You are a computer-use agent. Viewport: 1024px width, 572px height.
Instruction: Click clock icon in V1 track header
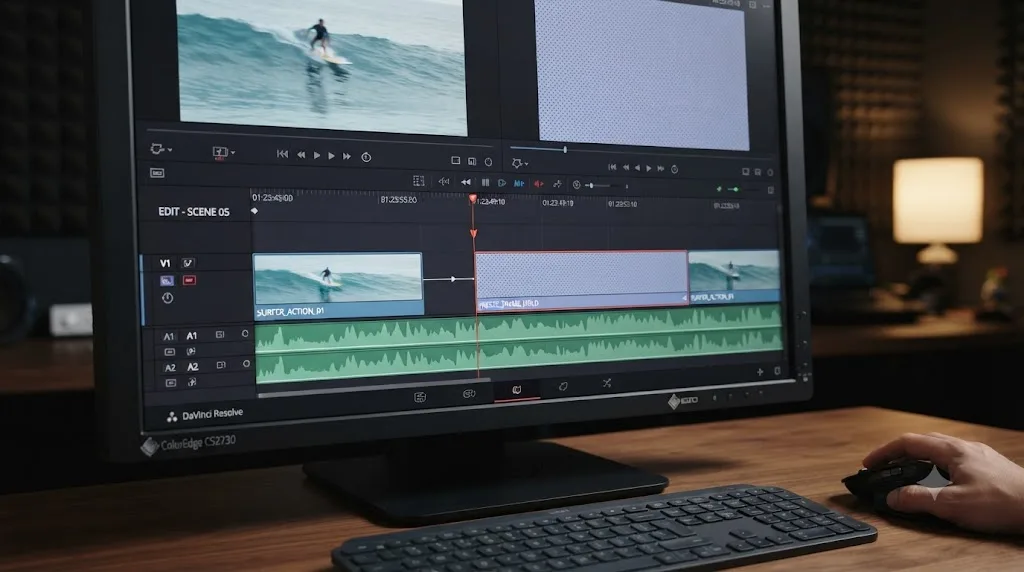click(x=167, y=298)
